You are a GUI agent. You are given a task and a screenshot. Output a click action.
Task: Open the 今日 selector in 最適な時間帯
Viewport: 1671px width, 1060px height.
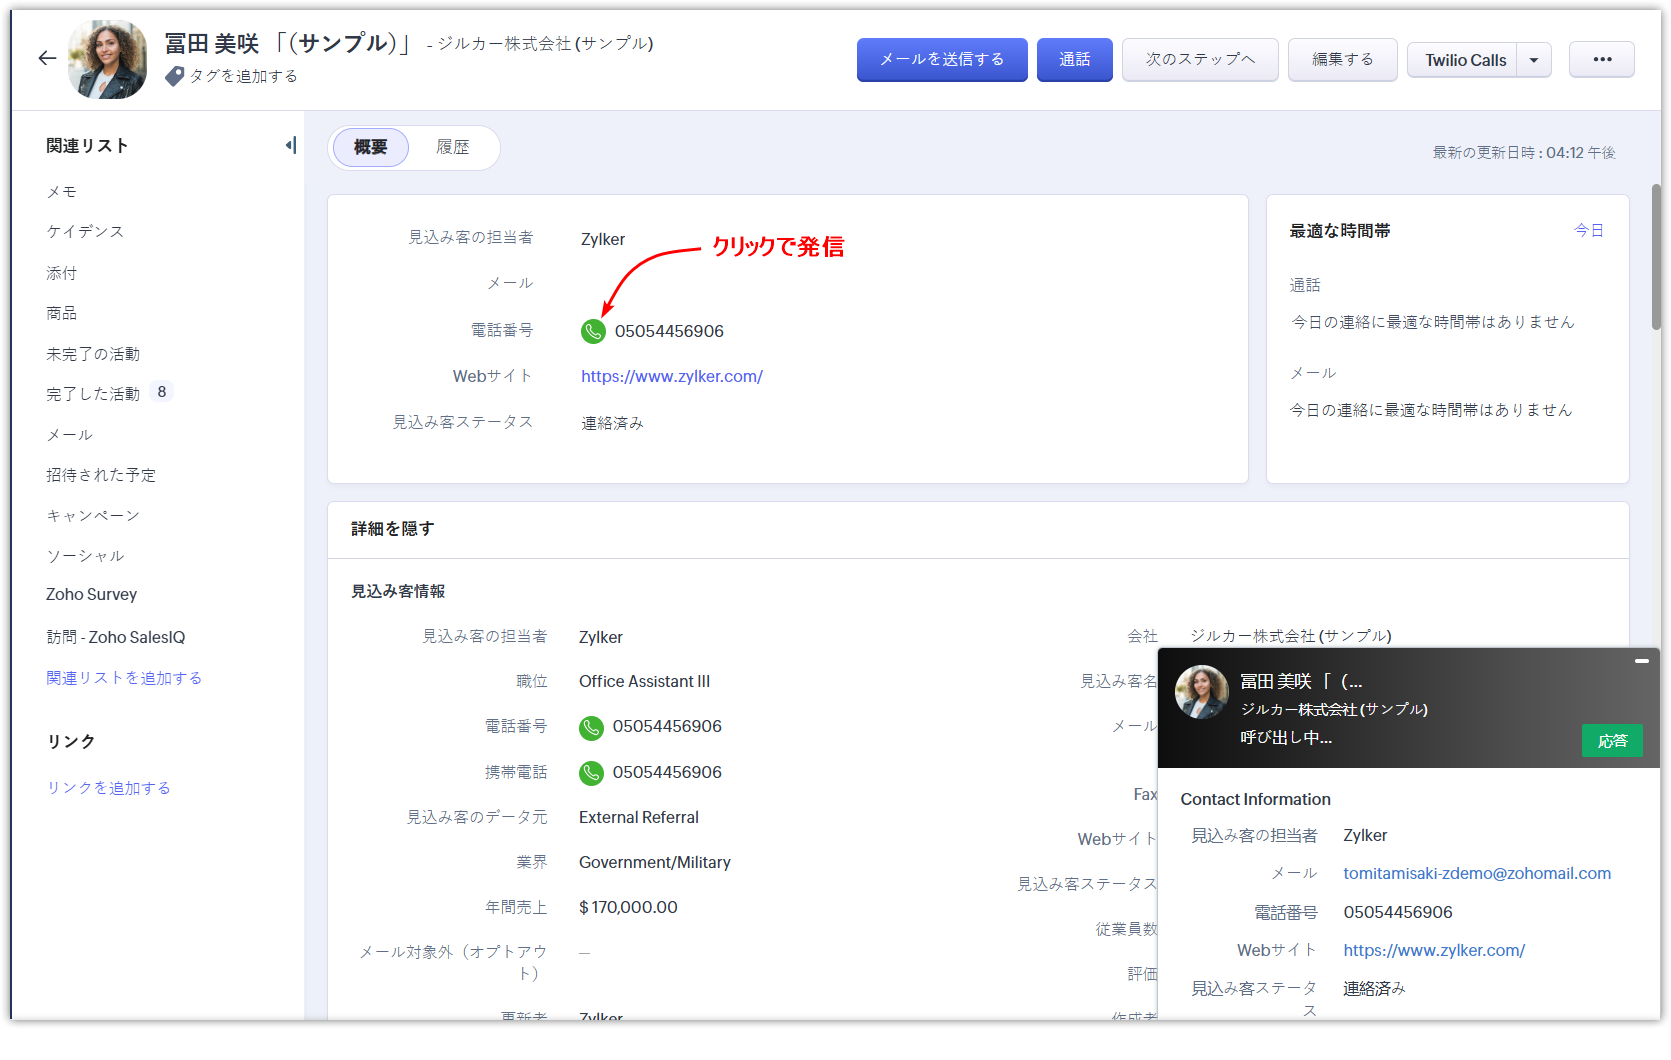click(1589, 231)
